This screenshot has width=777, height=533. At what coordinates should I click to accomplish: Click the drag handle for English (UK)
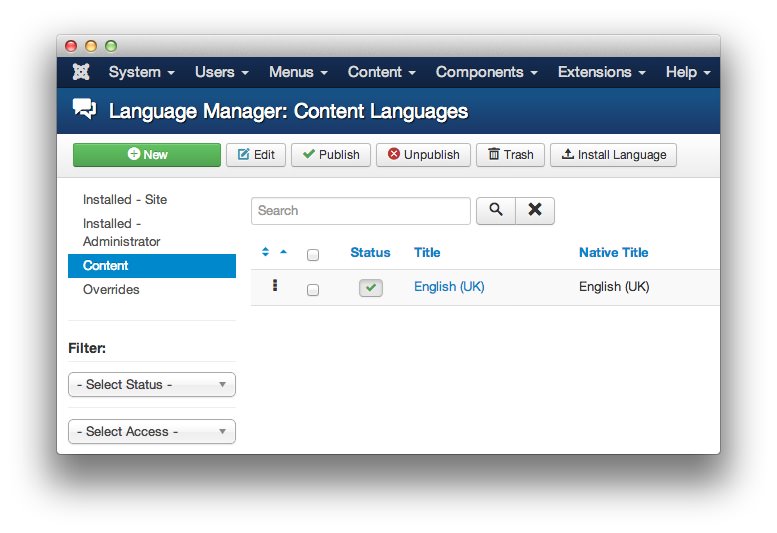[275, 287]
